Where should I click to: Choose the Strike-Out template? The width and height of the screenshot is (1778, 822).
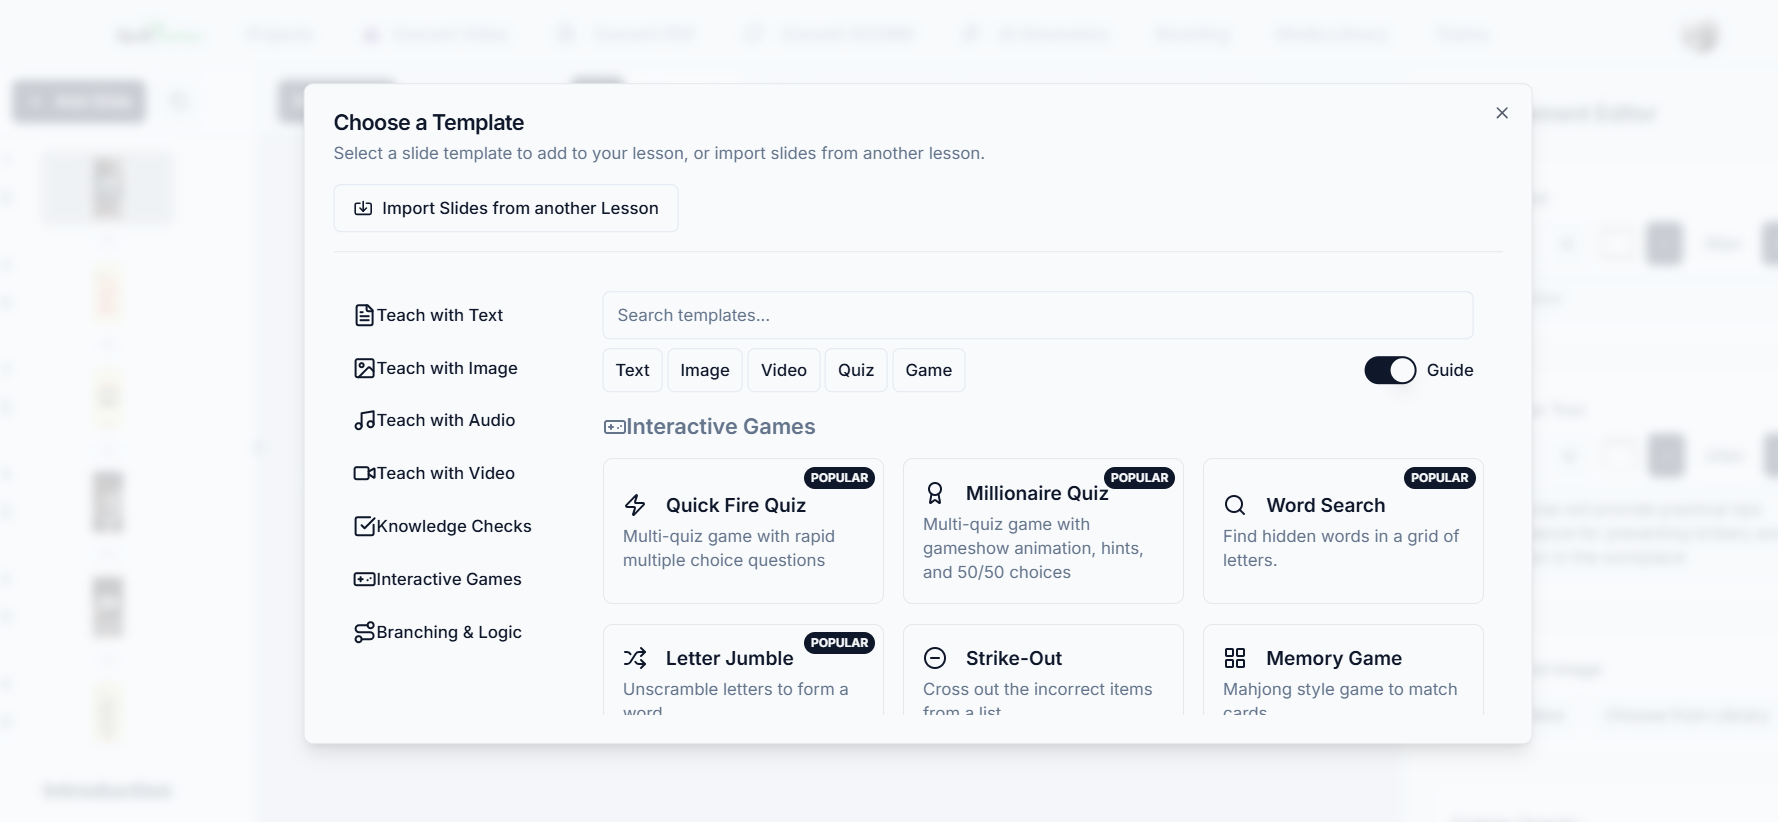pyautogui.click(x=1043, y=670)
